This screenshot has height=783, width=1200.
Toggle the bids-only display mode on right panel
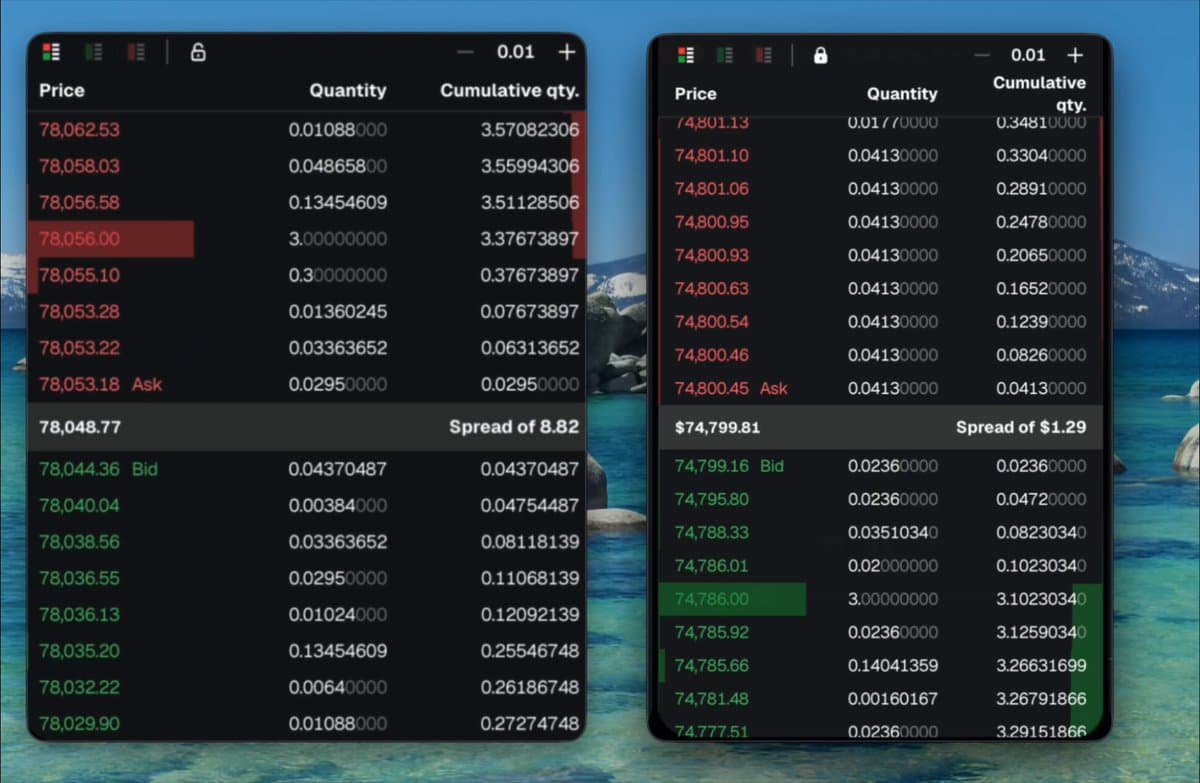tap(725, 55)
